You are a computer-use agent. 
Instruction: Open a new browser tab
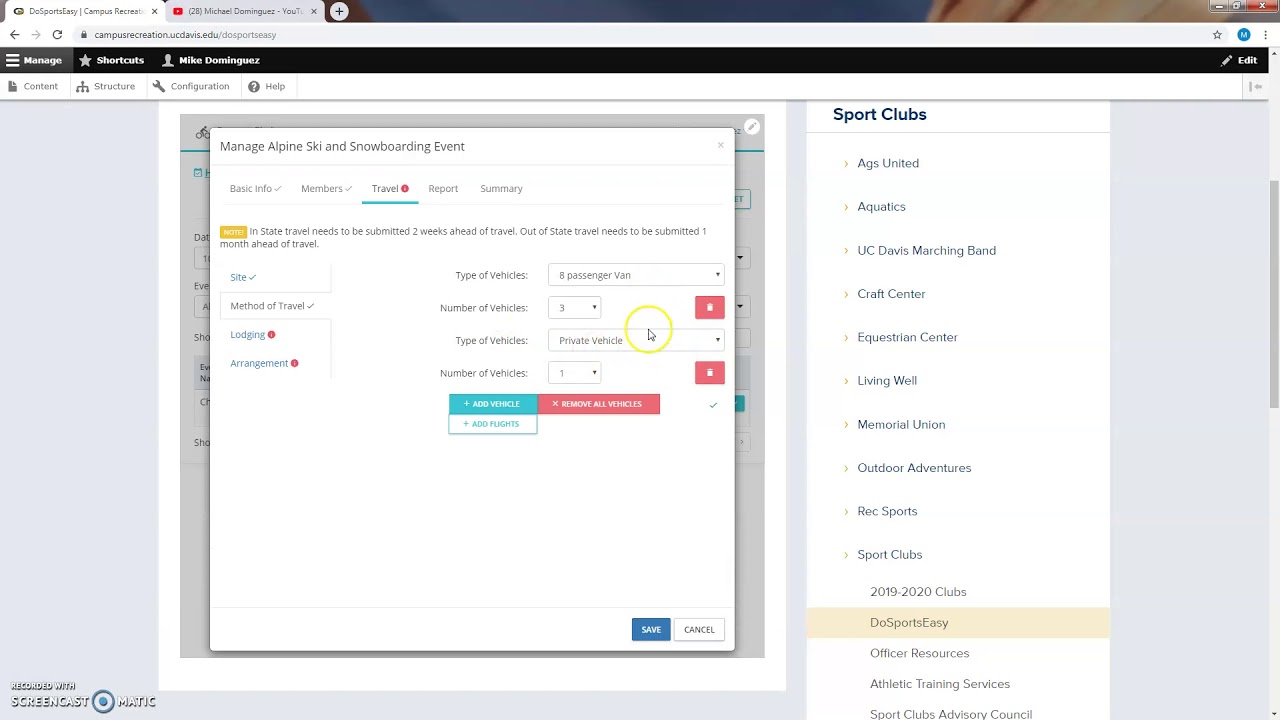coord(339,11)
